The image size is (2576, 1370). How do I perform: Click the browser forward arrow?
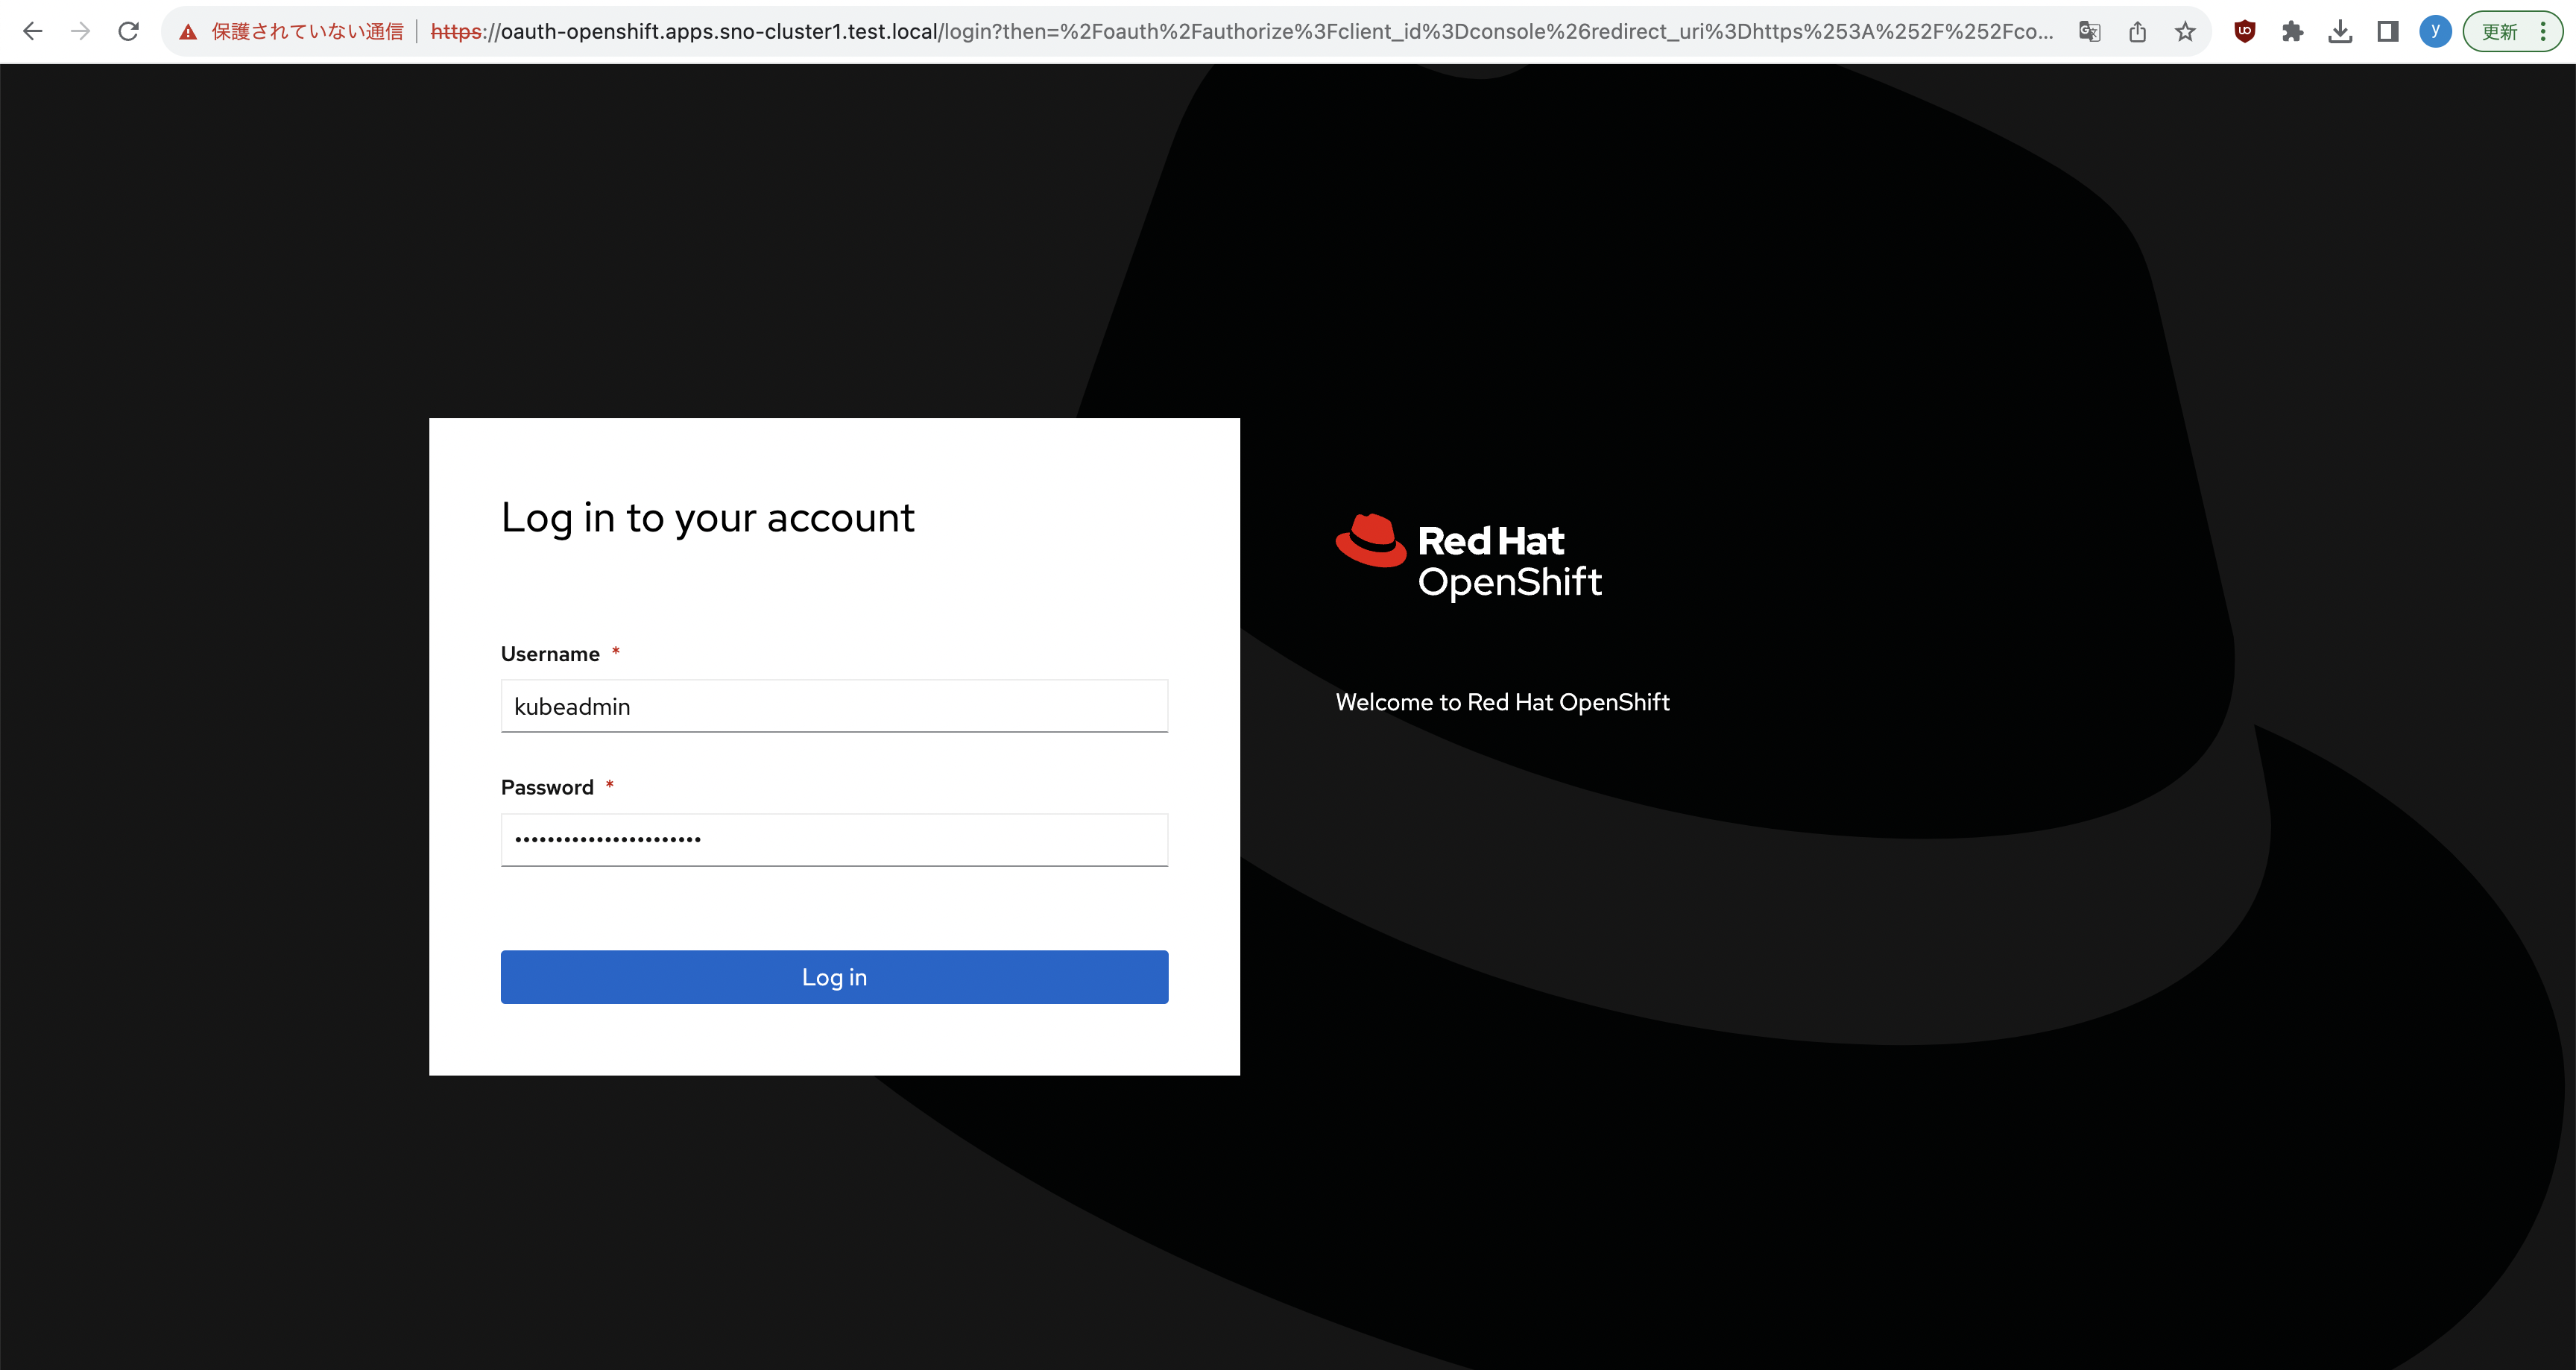81,31
